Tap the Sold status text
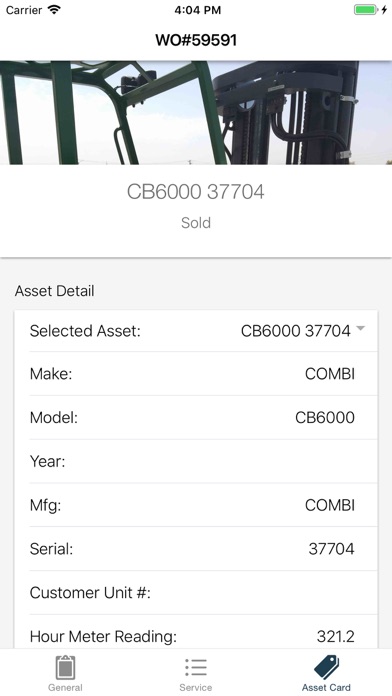The image size is (392, 696). [196, 222]
